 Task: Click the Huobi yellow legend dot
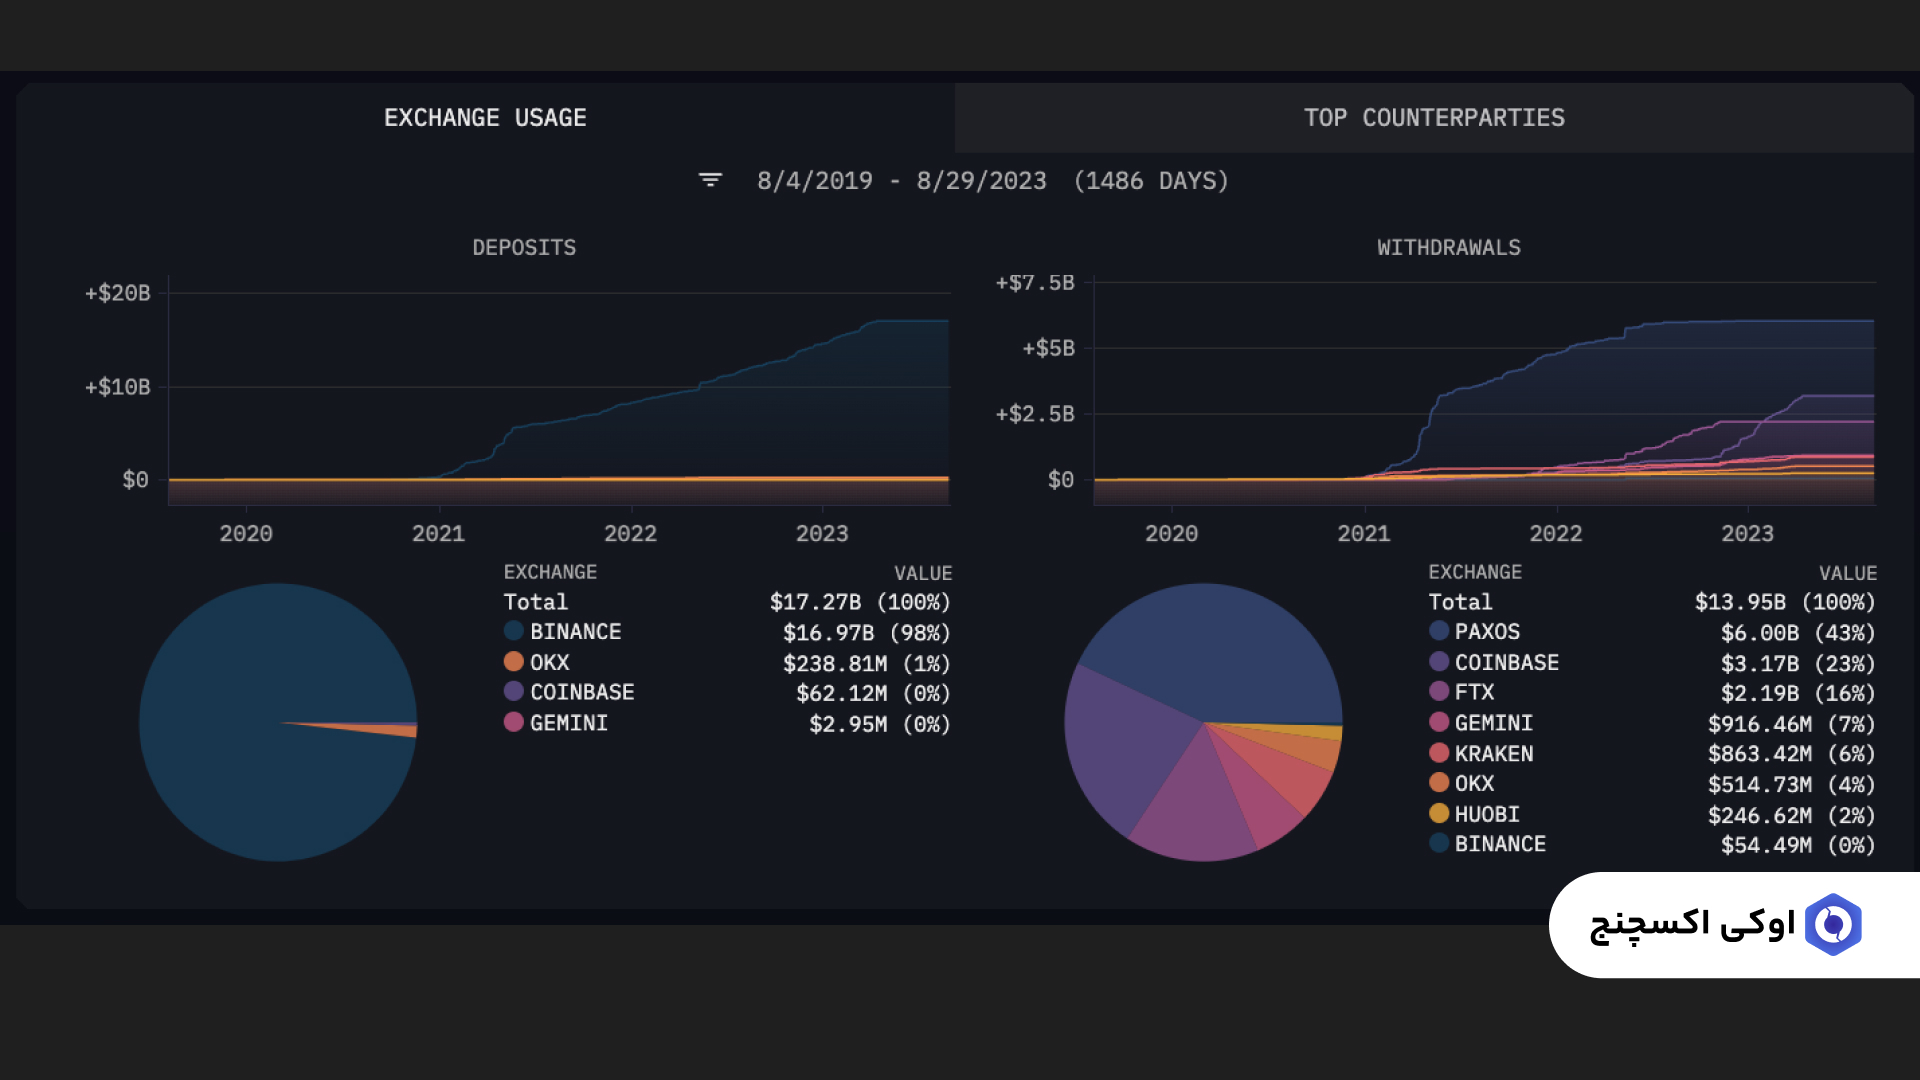point(1439,814)
